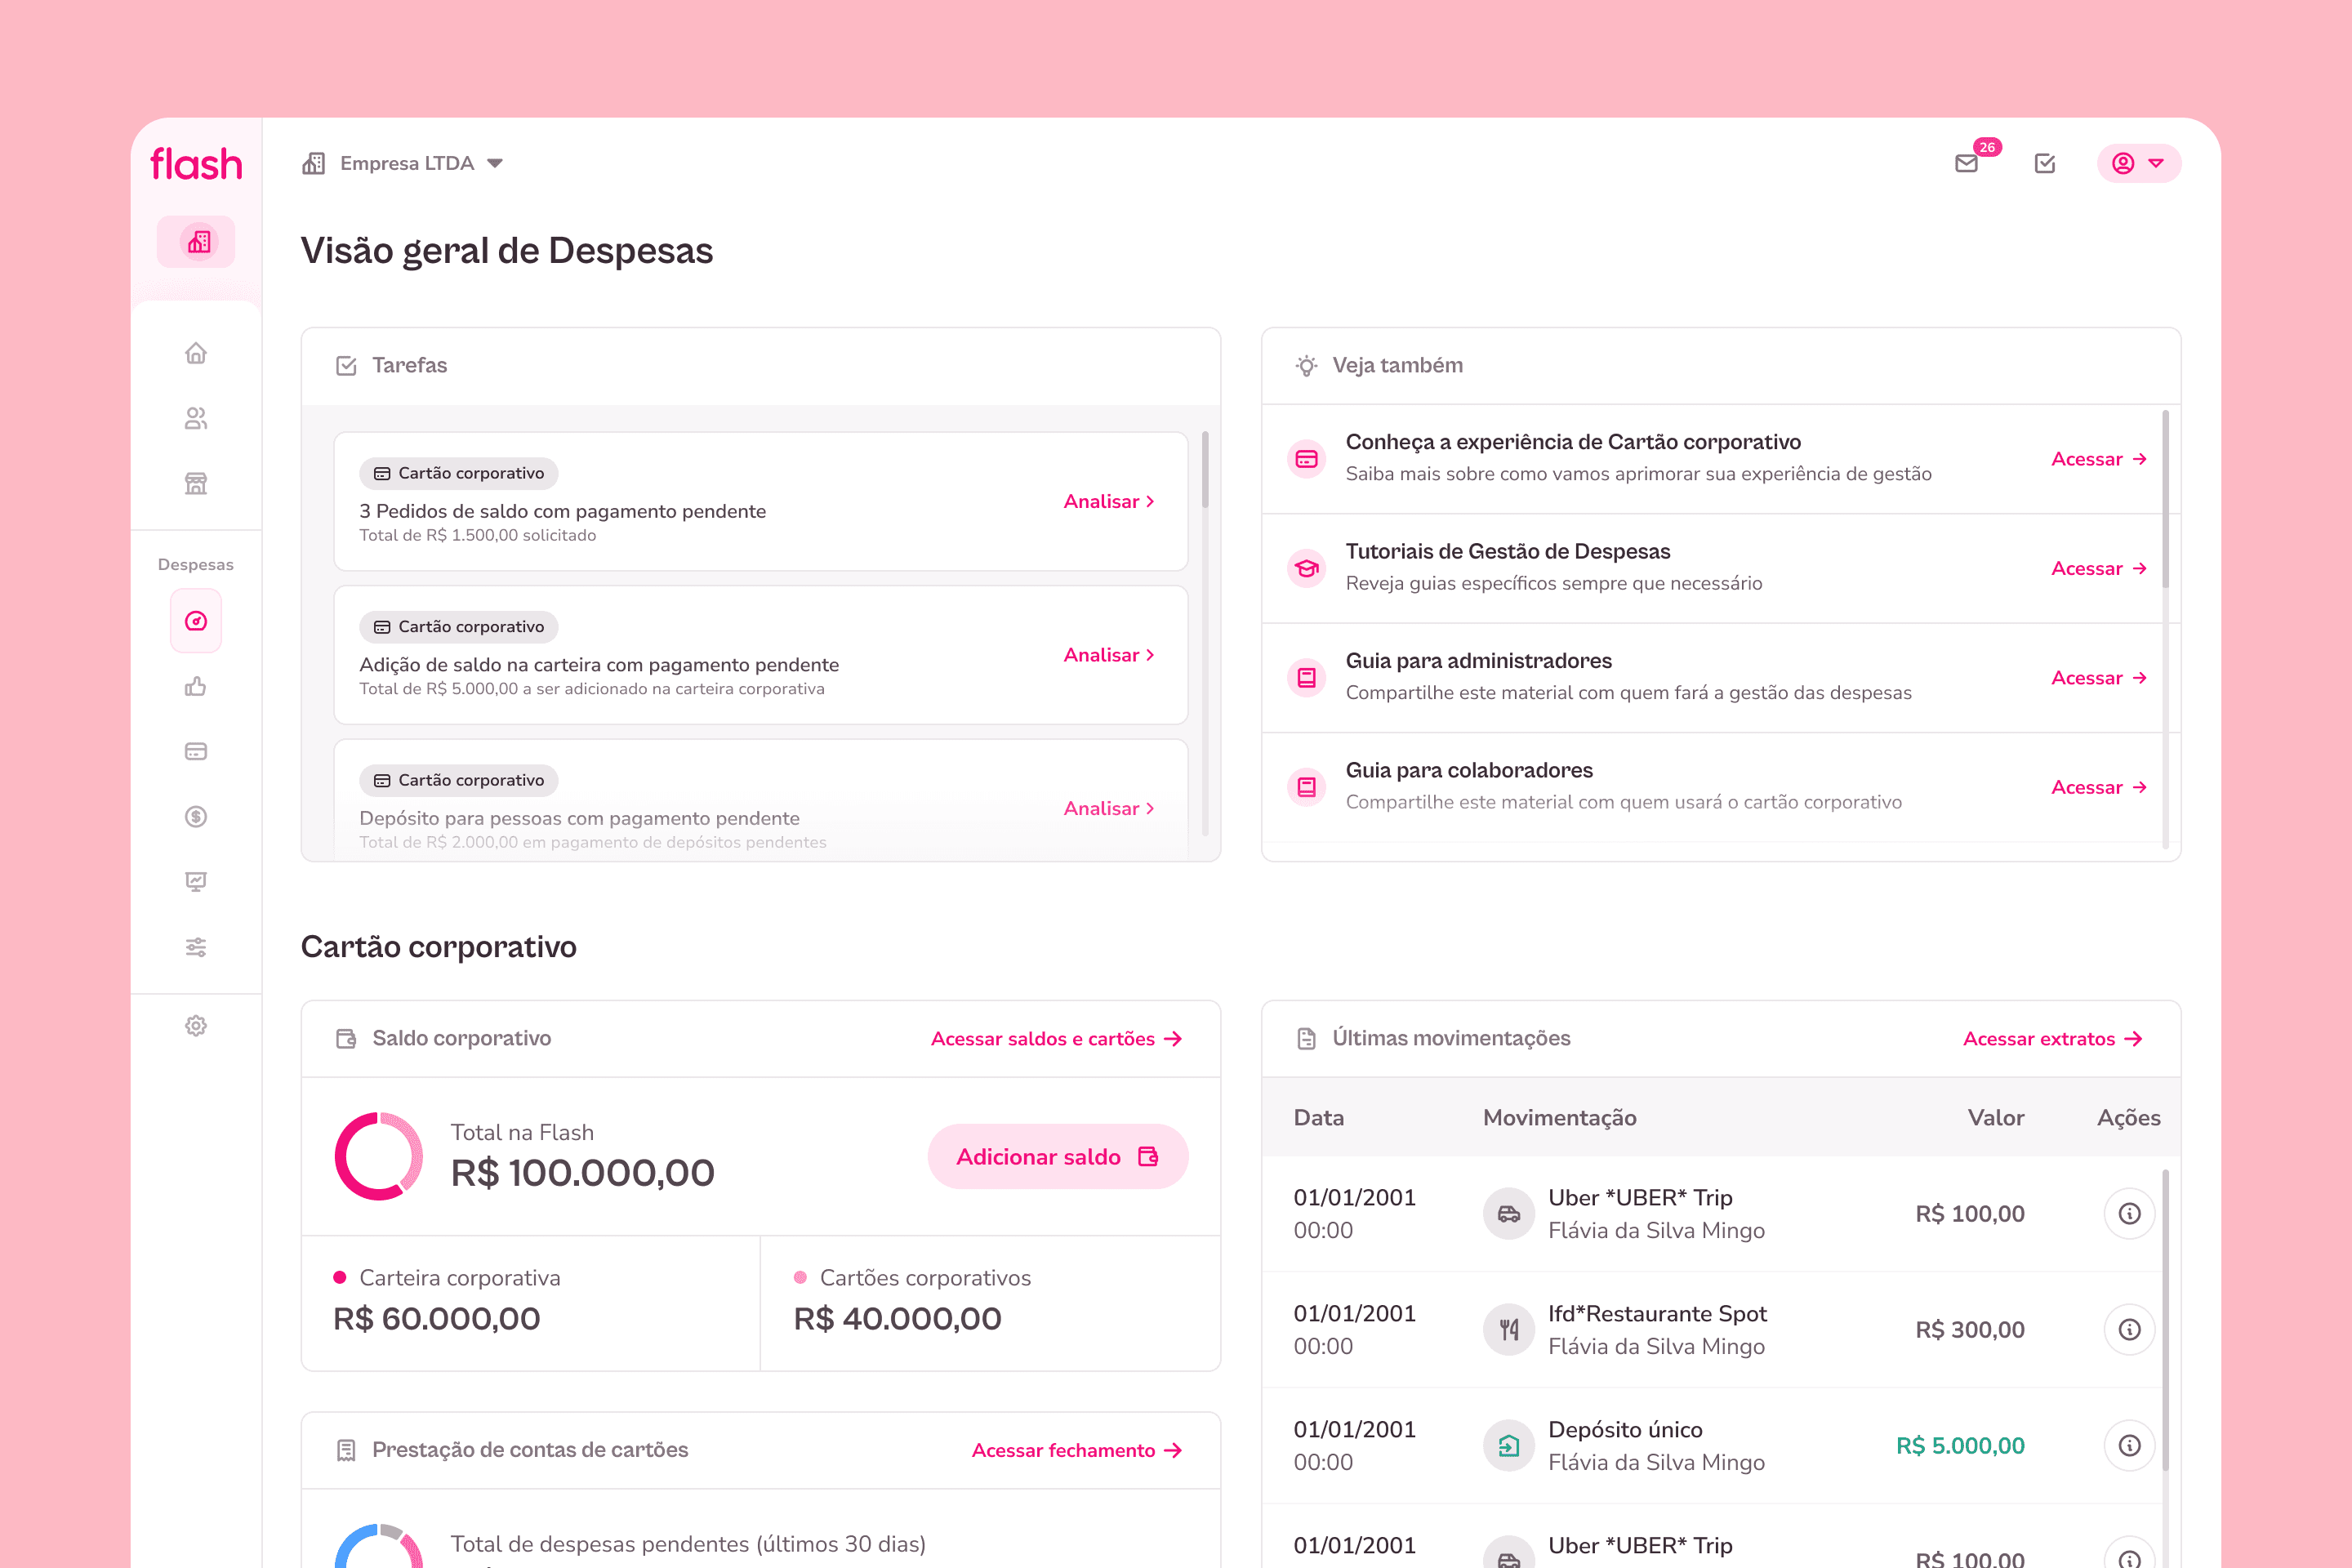Click the Adicionar saldo button
The image size is (2352, 1568).
[x=1057, y=1157]
